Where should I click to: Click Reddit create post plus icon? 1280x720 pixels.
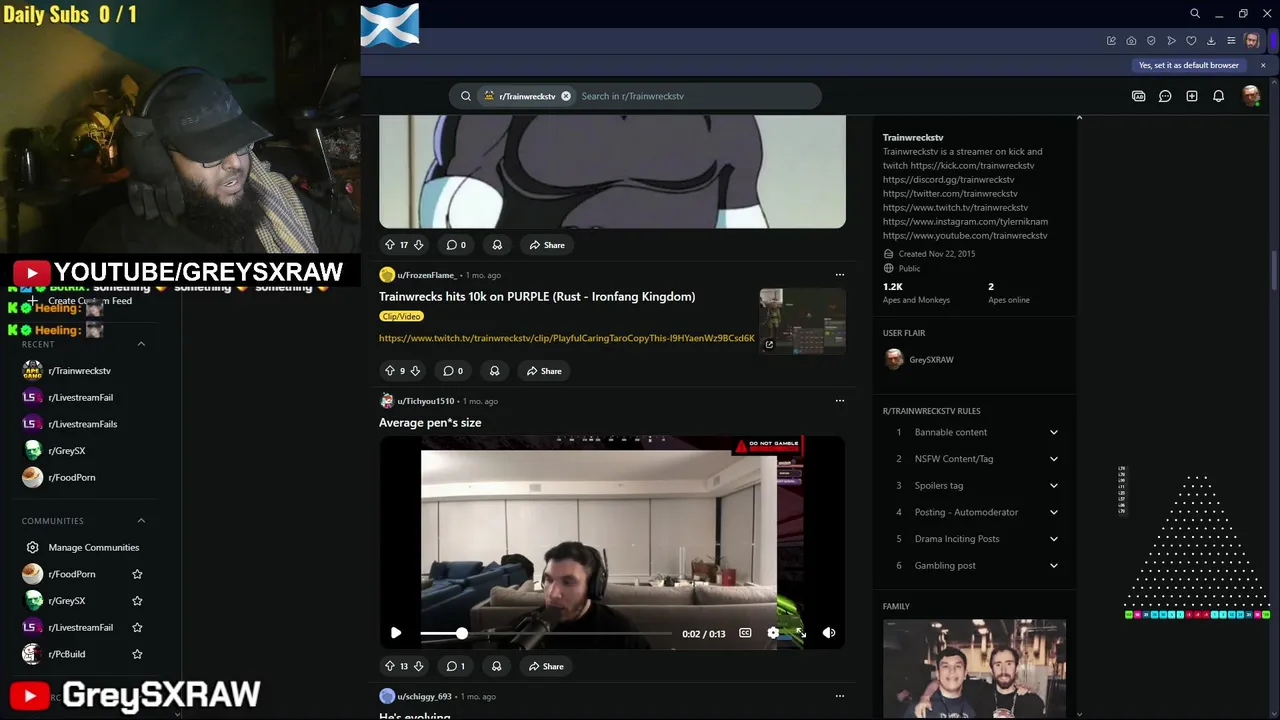(1192, 96)
